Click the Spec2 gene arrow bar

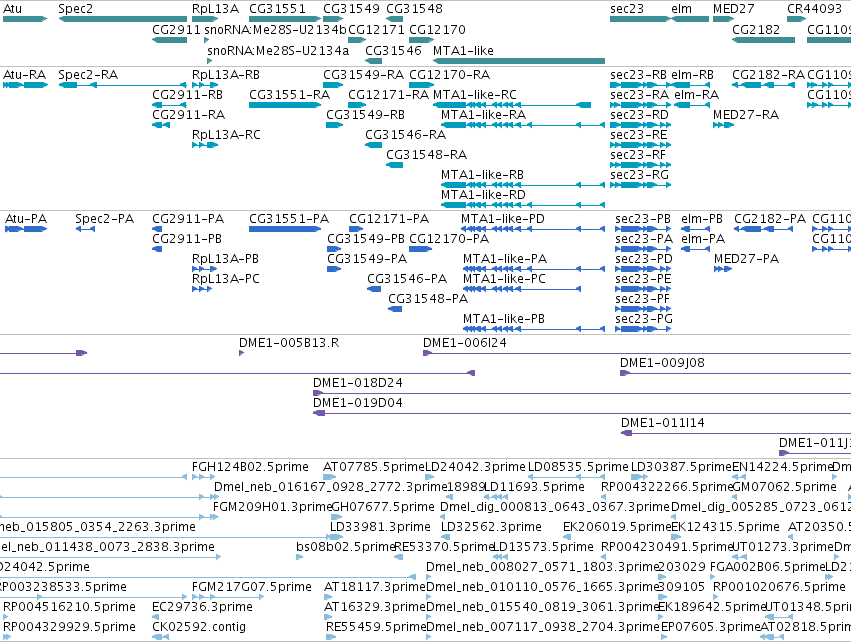tap(123, 19)
